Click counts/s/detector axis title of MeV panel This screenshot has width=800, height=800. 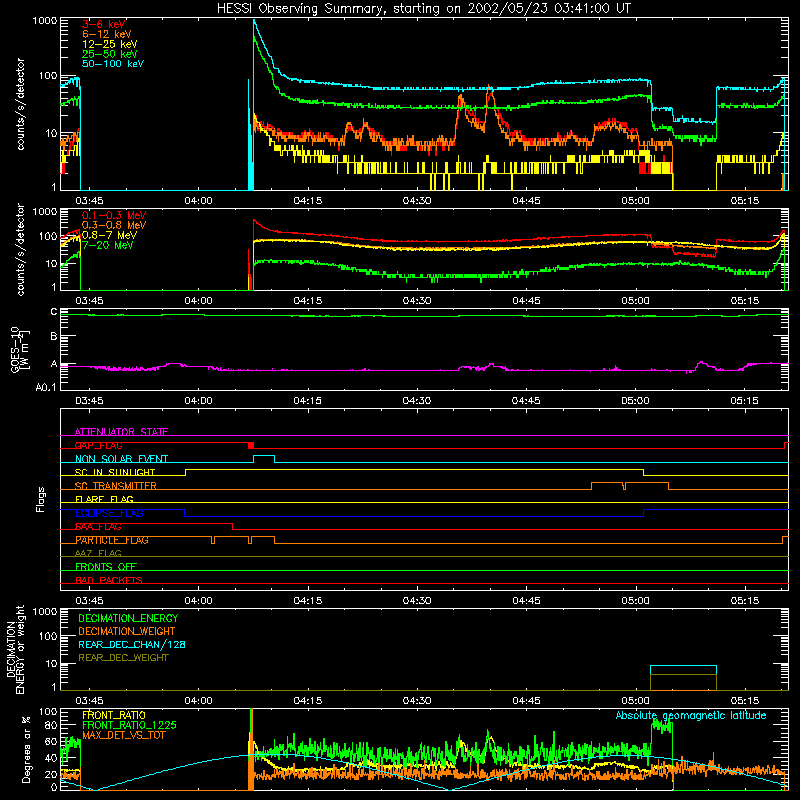(x=20, y=249)
